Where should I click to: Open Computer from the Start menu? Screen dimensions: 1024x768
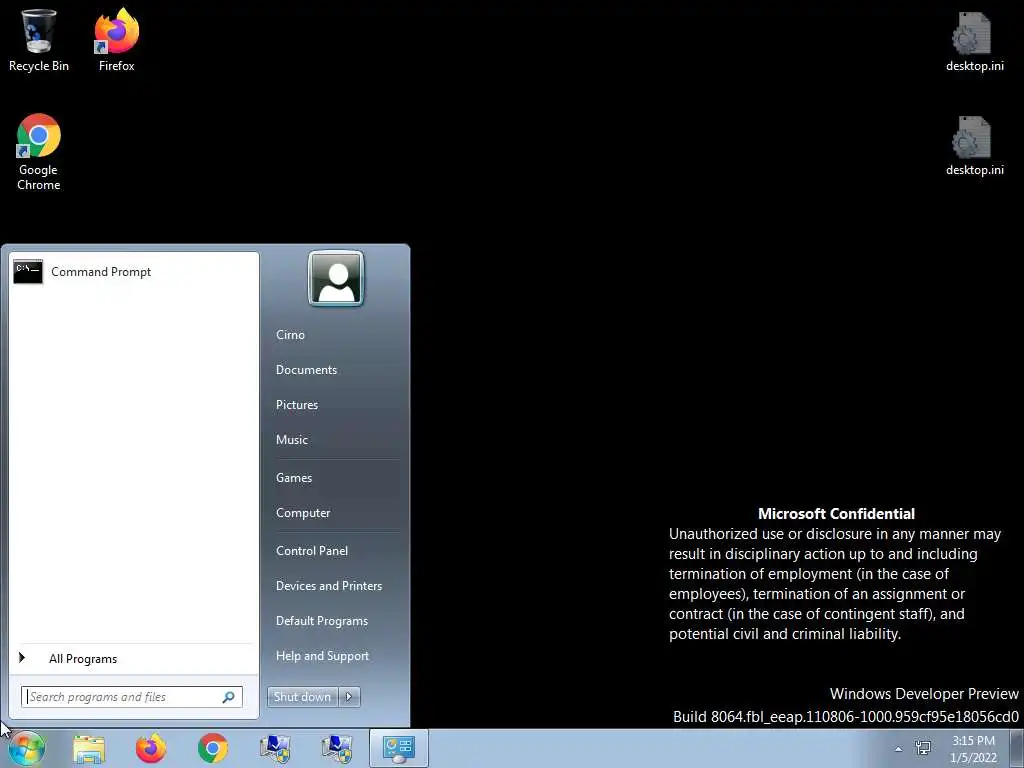[x=302, y=513]
